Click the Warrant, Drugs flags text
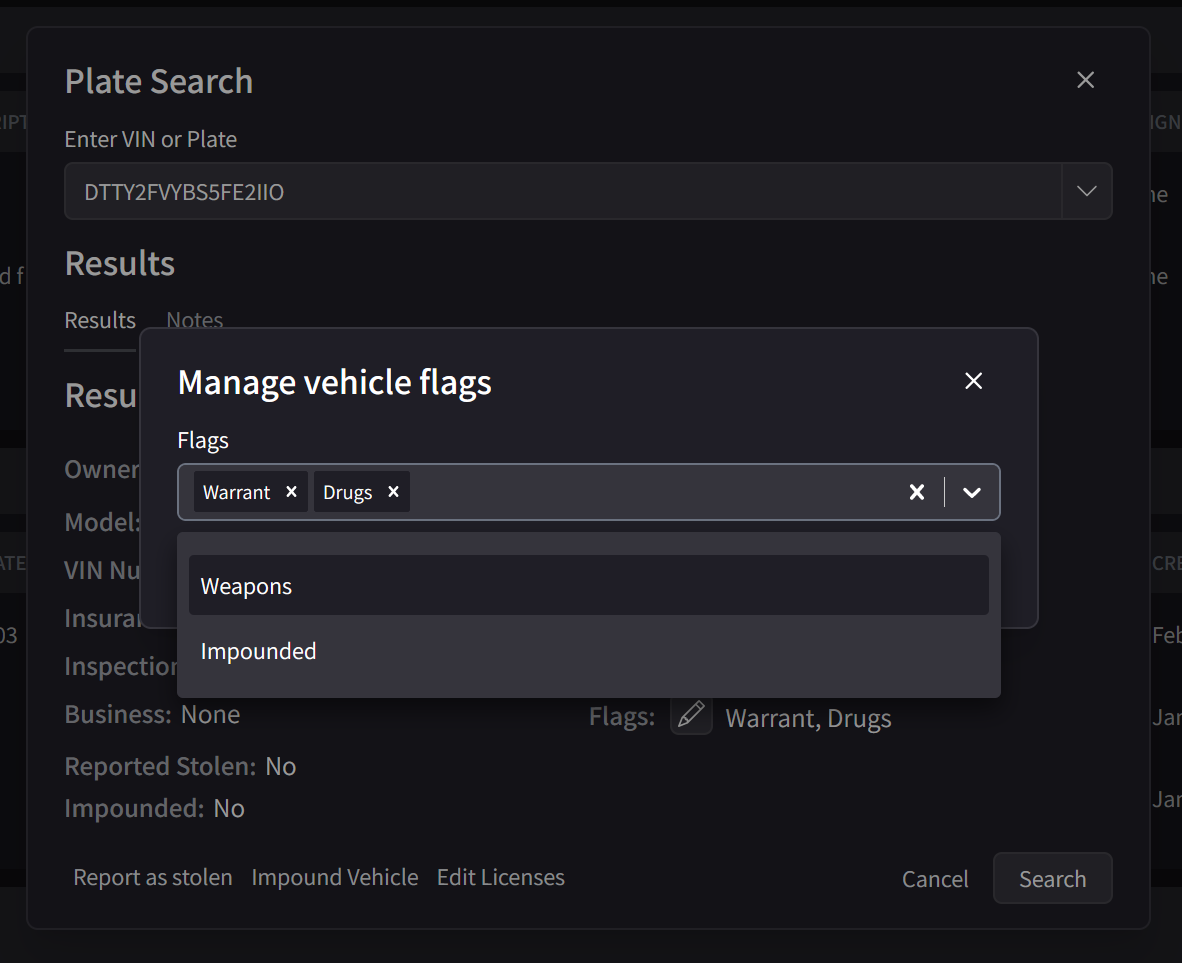Image resolution: width=1182 pixels, height=963 pixels. click(x=808, y=718)
